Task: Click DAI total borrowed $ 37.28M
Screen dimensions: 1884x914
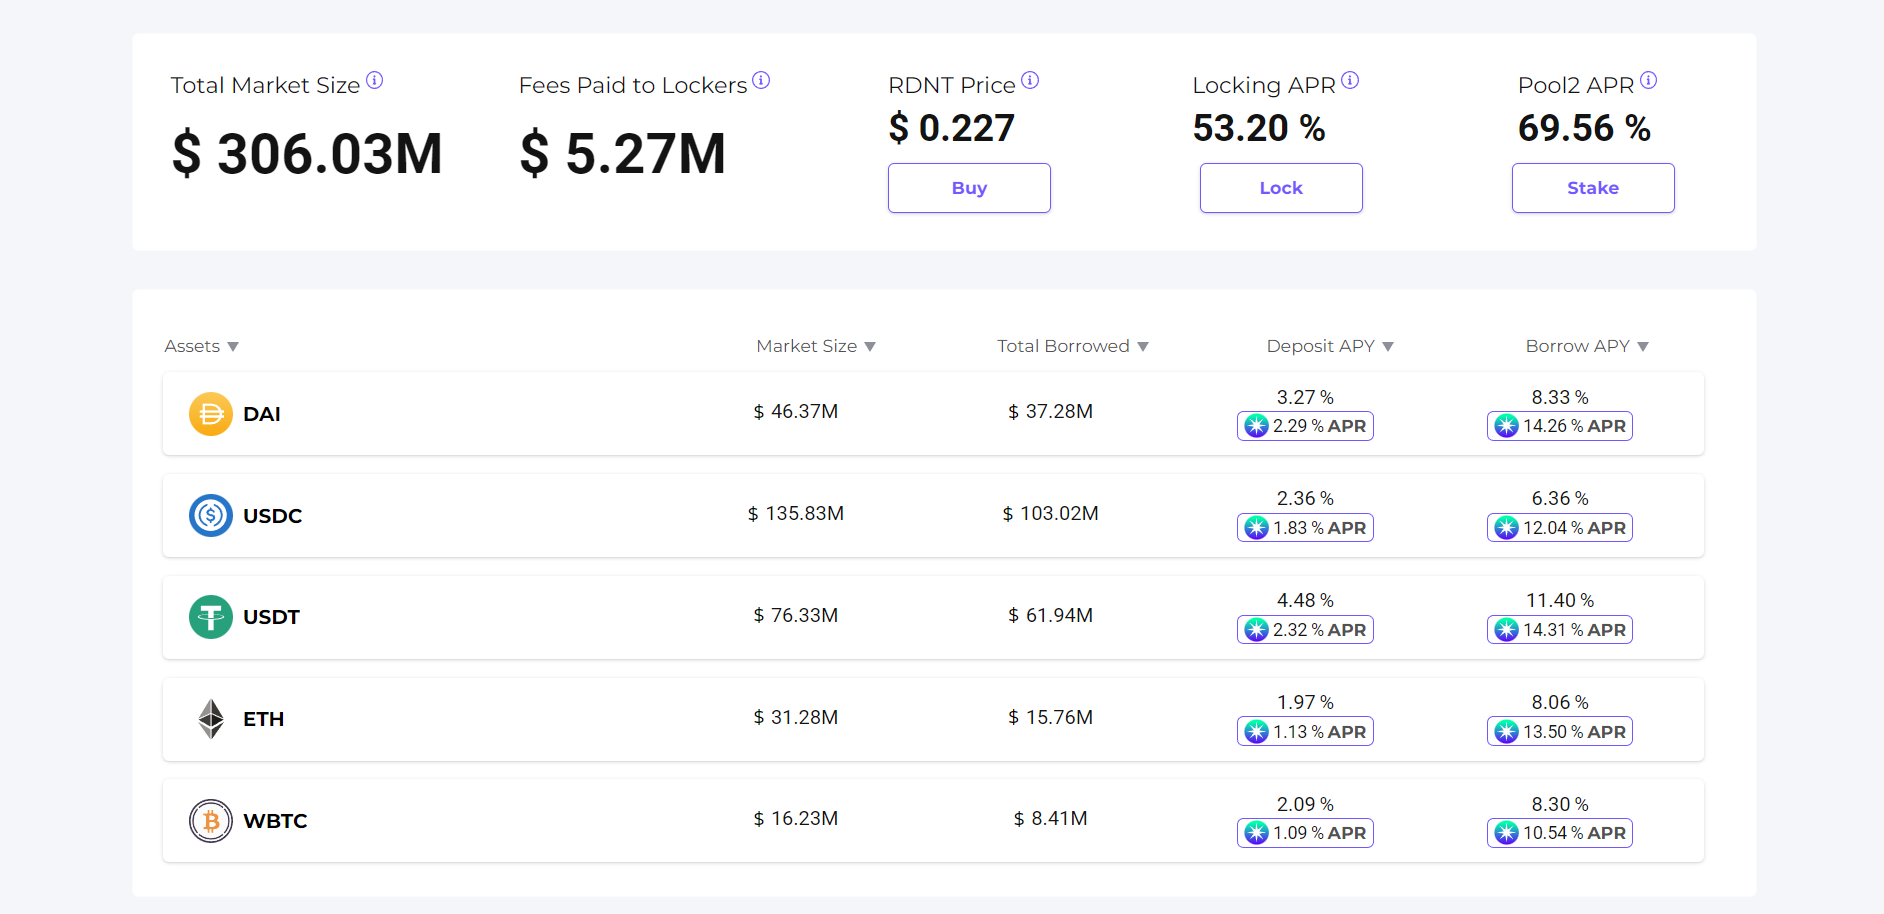Action: [x=1051, y=412]
